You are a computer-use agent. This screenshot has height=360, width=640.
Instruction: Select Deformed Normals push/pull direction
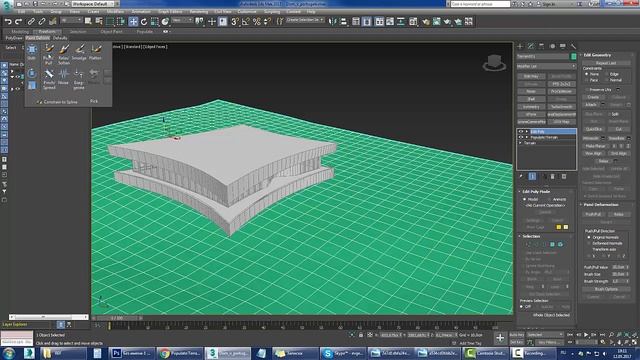tap(589, 243)
